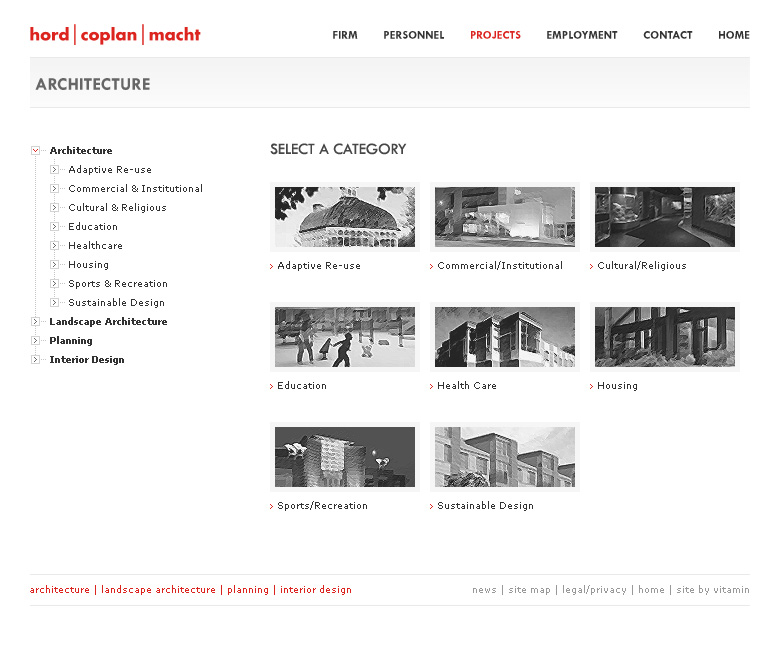Screen dimensions: 780x650
Task: Go to the Firm menu item
Action: point(345,35)
